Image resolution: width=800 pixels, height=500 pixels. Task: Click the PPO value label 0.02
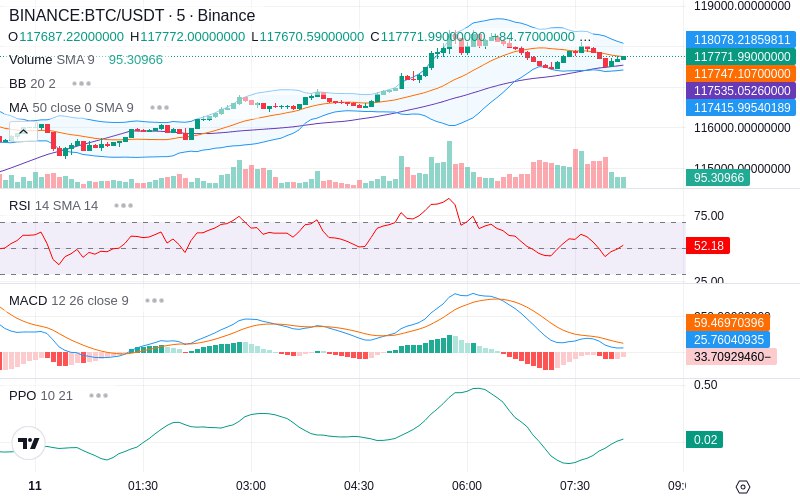coord(705,439)
